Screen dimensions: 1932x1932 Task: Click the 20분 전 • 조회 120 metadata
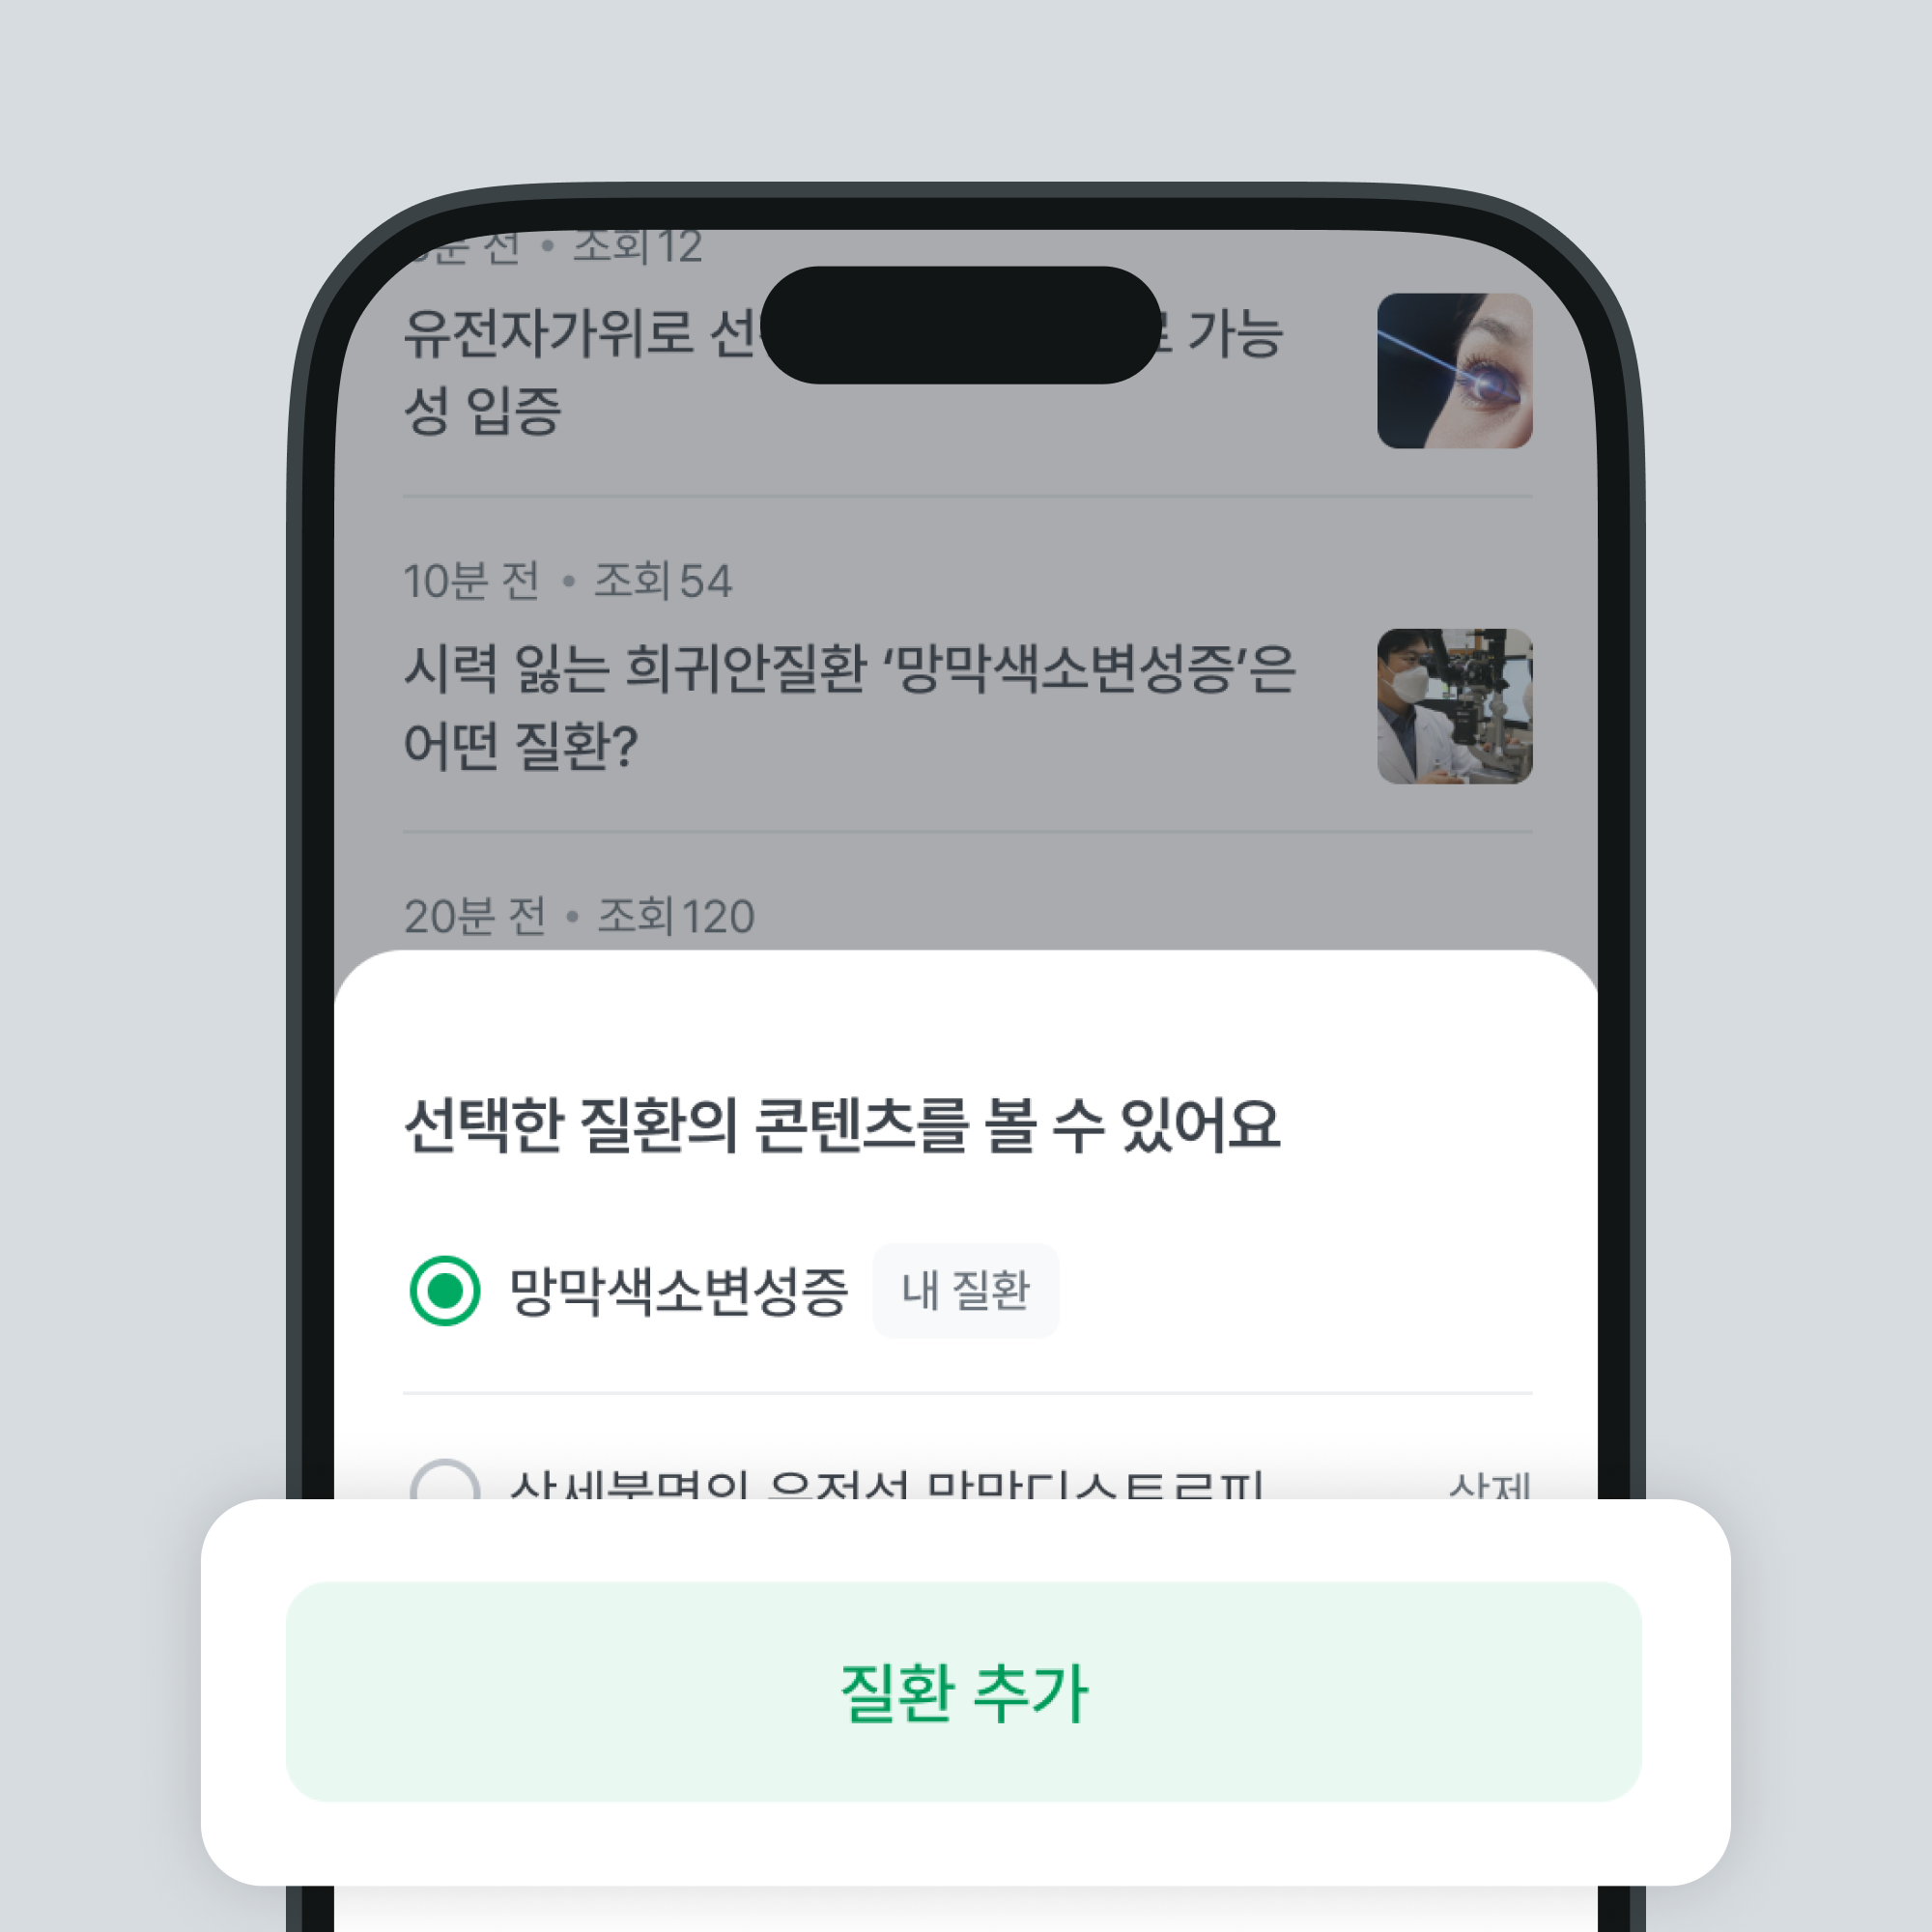pyautogui.click(x=579, y=916)
